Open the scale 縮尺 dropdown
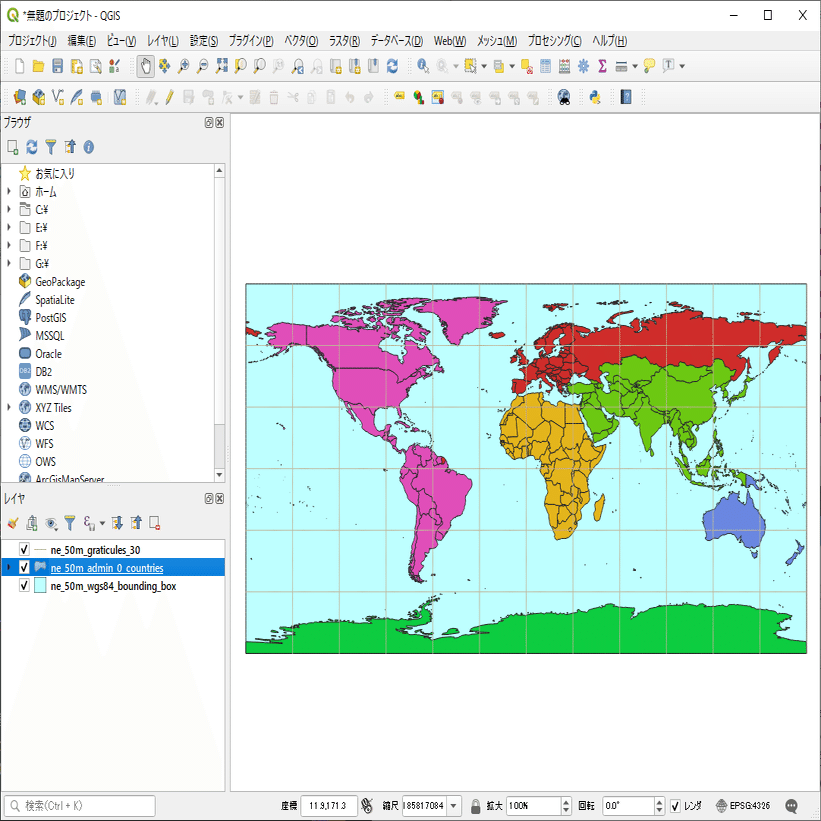Image resolution: width=821 pixels, height=821 pixels. (x=454, y=805)
